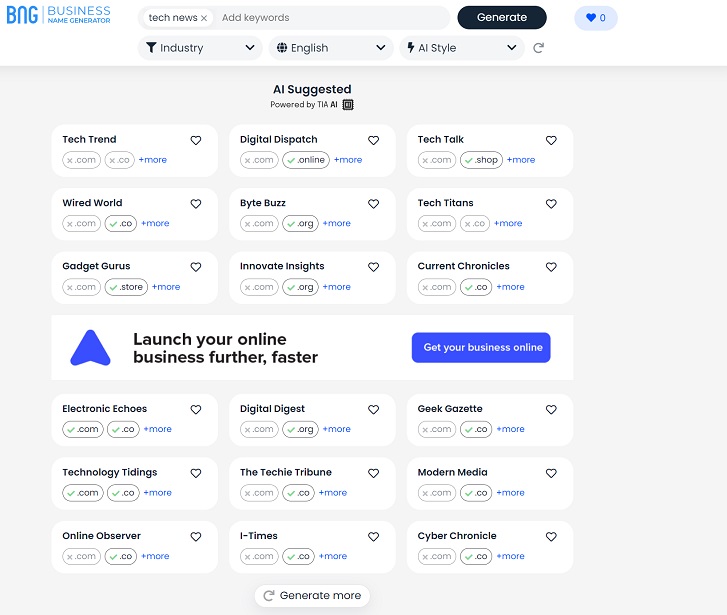727x615 pixels.
Task: Select .org domain for Innovate Insights
Action: pyautogui.click(x=300, y=287)
